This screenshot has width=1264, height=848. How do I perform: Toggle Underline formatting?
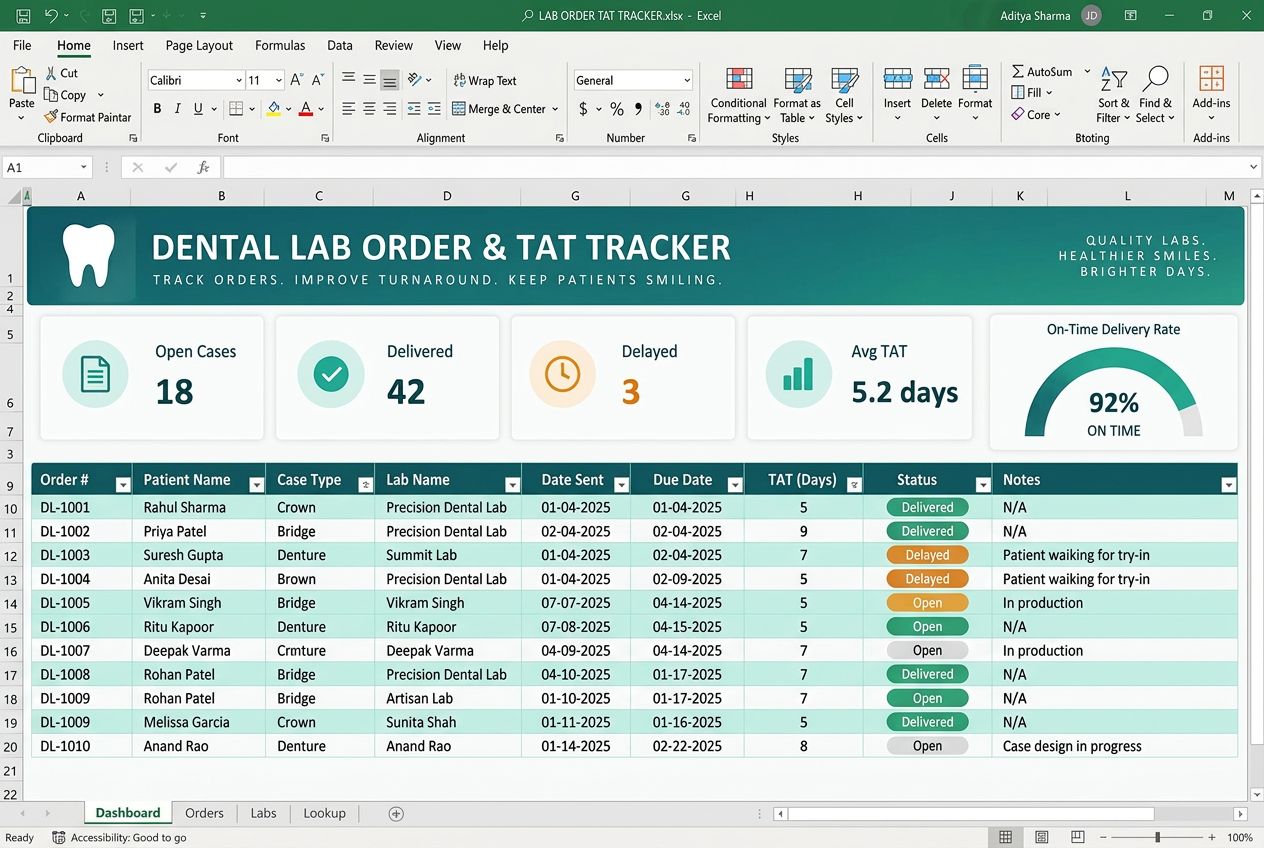tap(198, 109)
